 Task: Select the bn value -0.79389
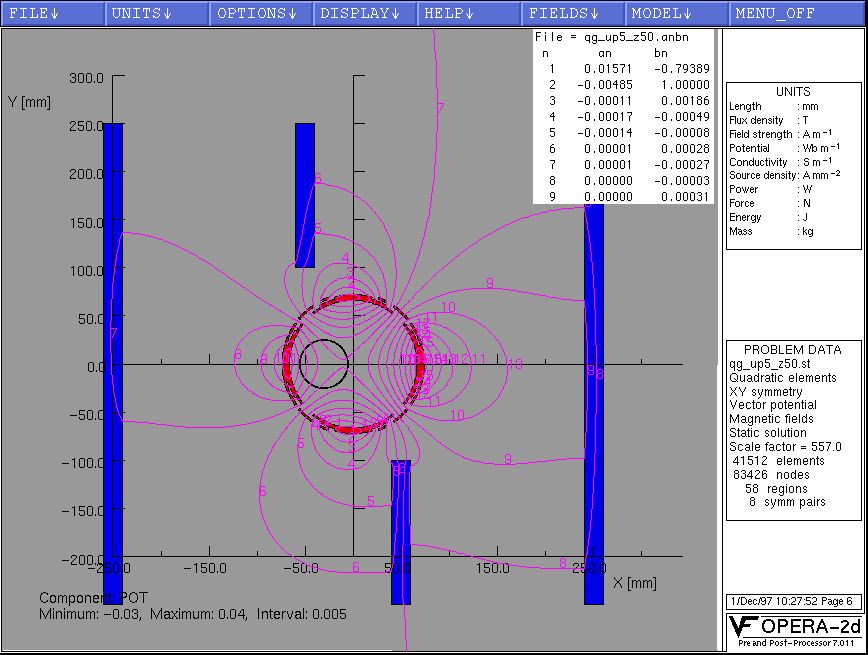(x=682, y=69)
